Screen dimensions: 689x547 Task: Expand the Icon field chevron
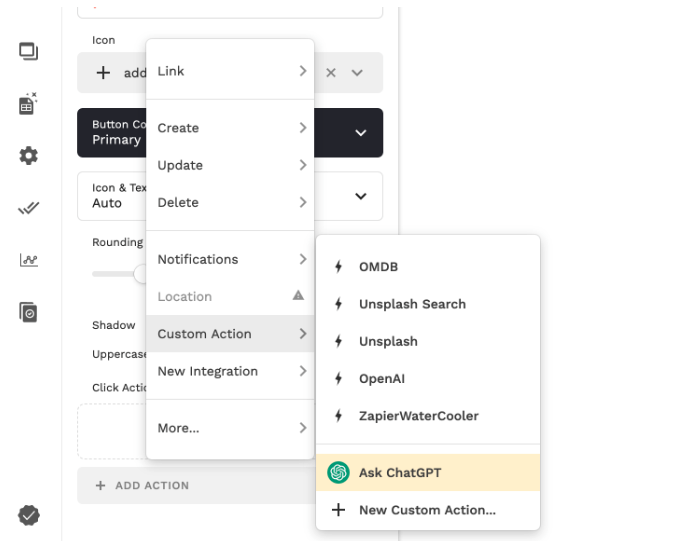357,73
